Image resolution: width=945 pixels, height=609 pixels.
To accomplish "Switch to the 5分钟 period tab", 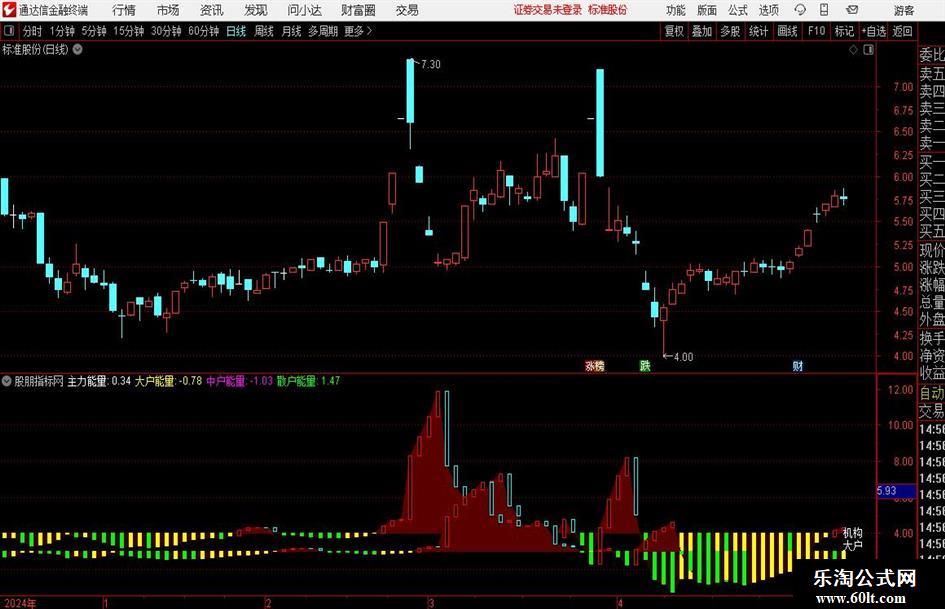I will click(94, 31).
